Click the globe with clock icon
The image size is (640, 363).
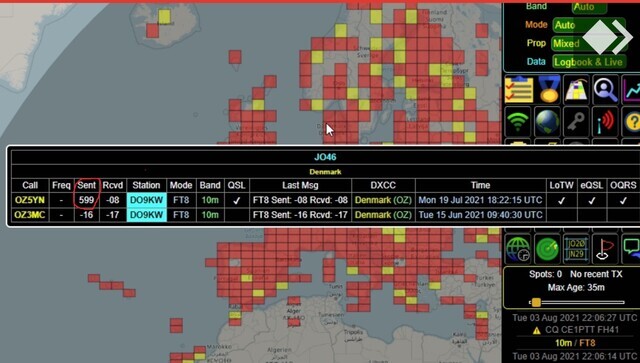pyautogui.click(x=518, y=249)
